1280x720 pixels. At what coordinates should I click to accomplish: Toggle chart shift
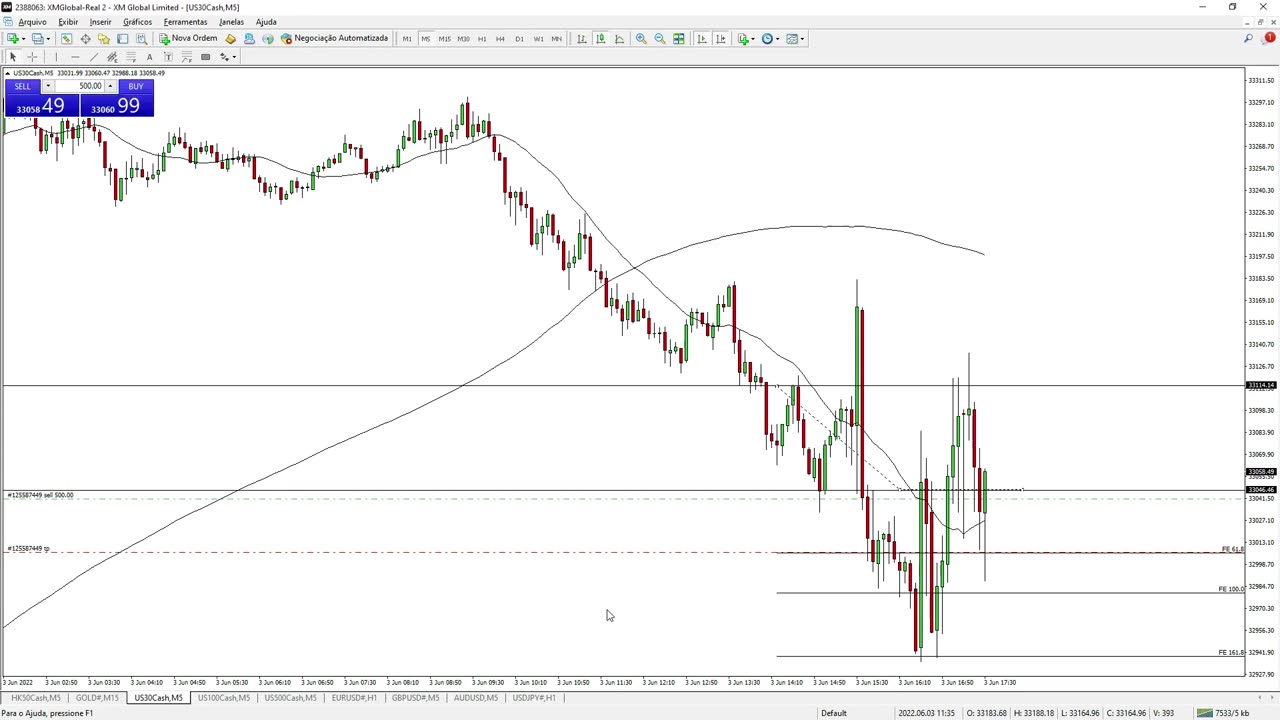tap(721, 39)
